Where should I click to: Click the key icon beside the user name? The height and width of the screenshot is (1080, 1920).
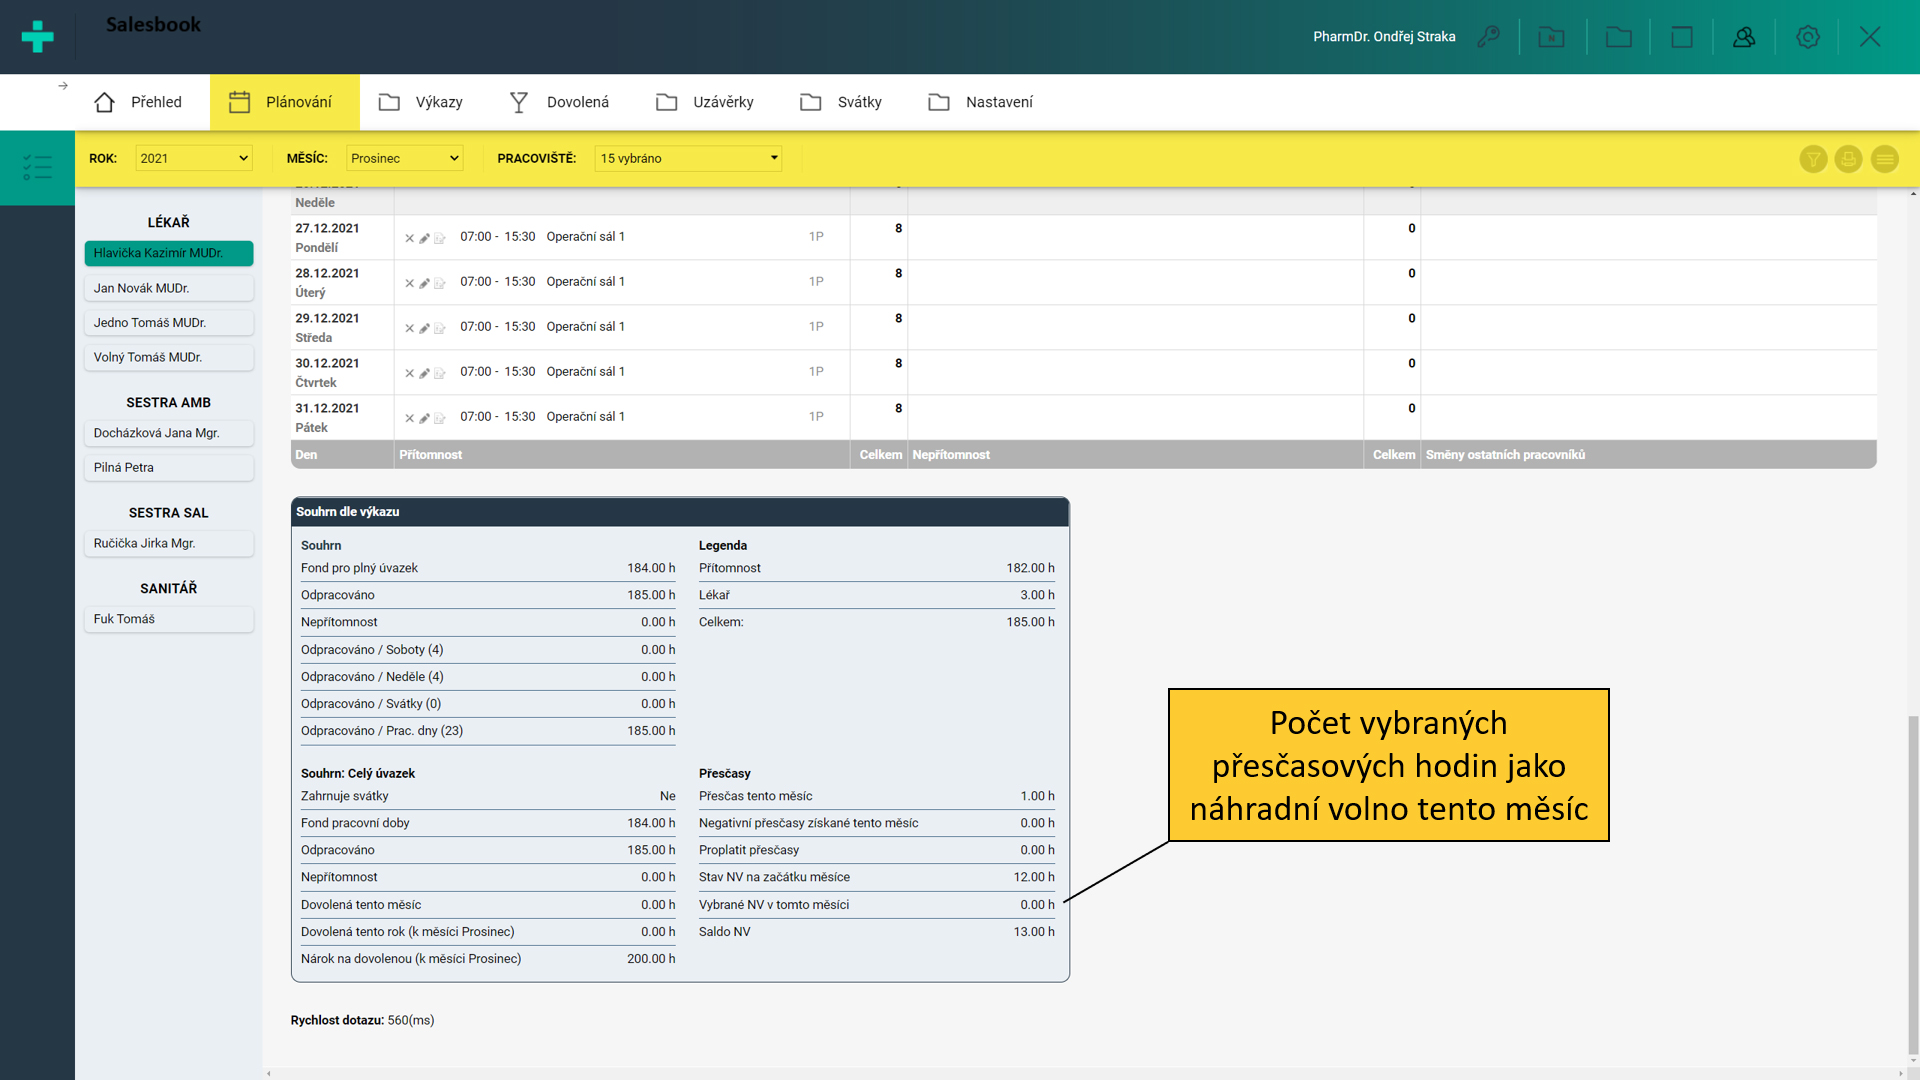point(1488,37)
